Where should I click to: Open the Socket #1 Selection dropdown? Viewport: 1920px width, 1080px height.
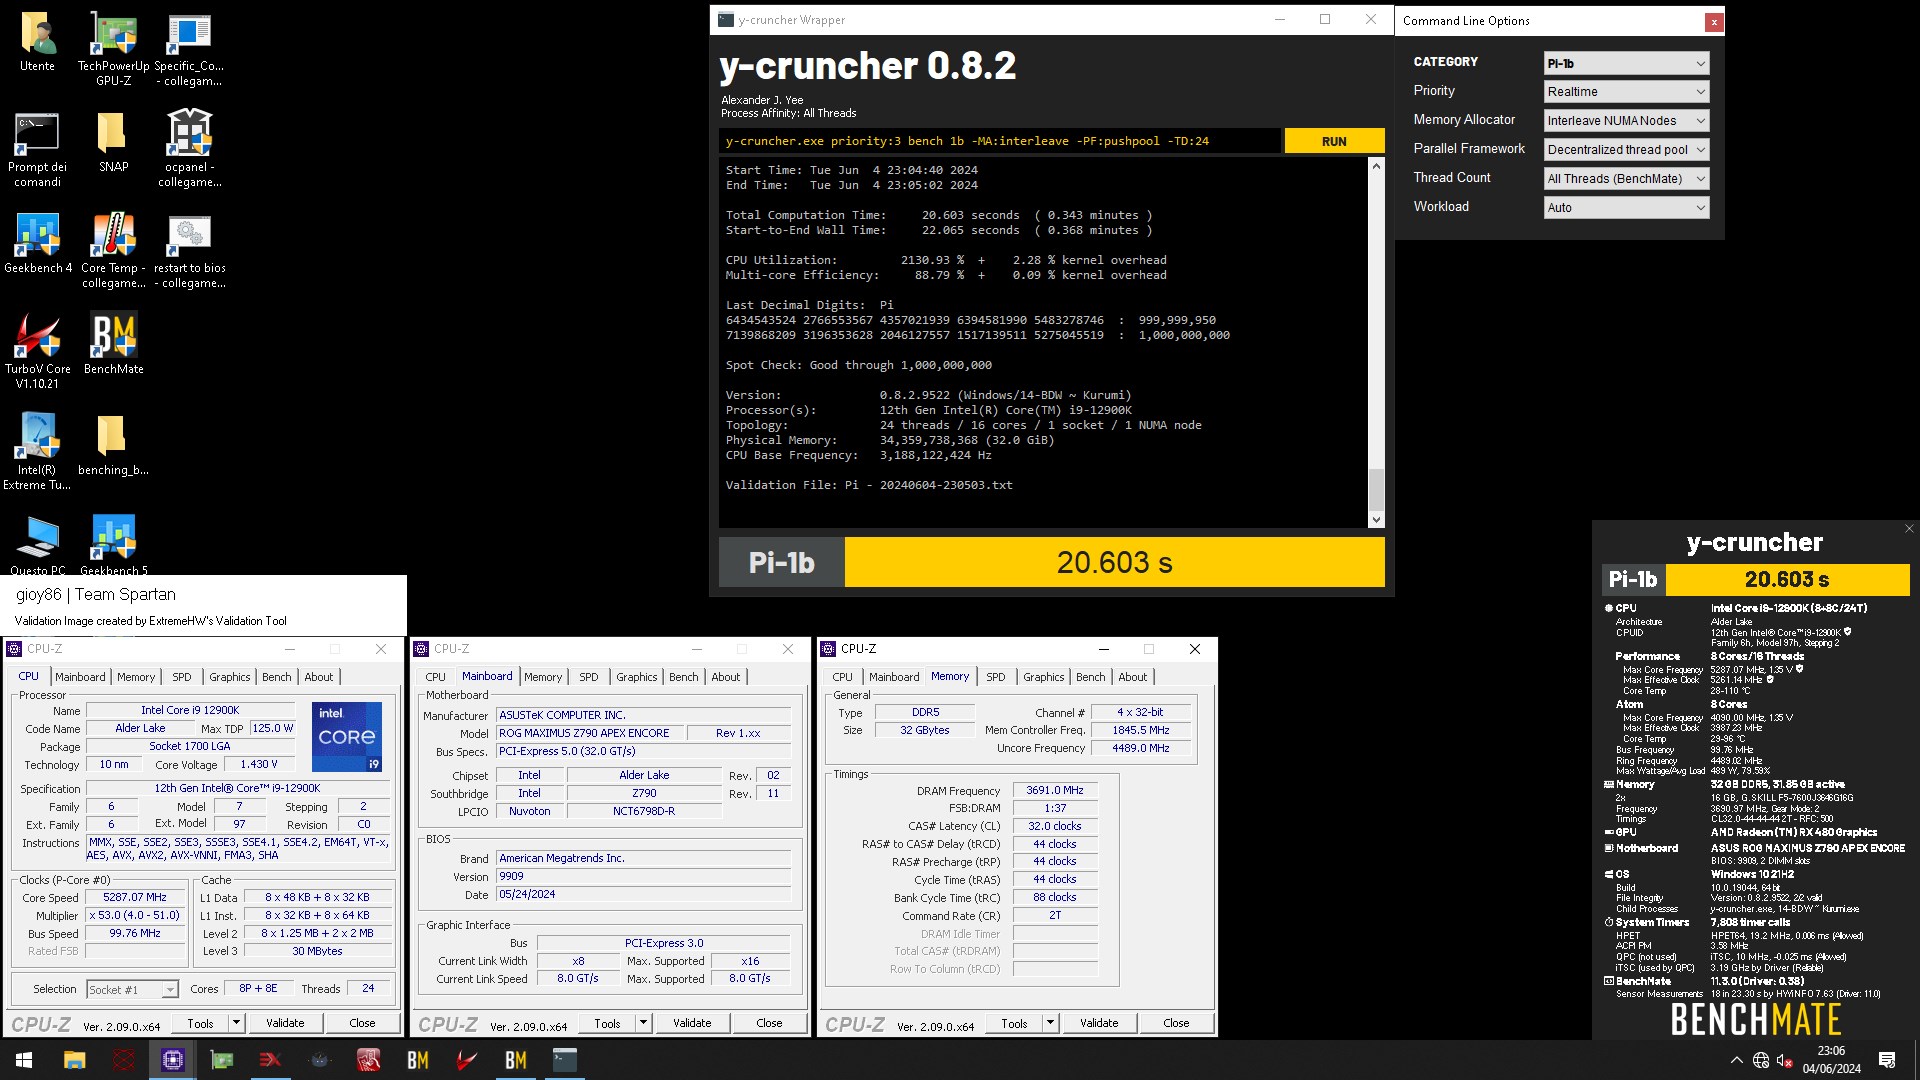pos(132,990)
